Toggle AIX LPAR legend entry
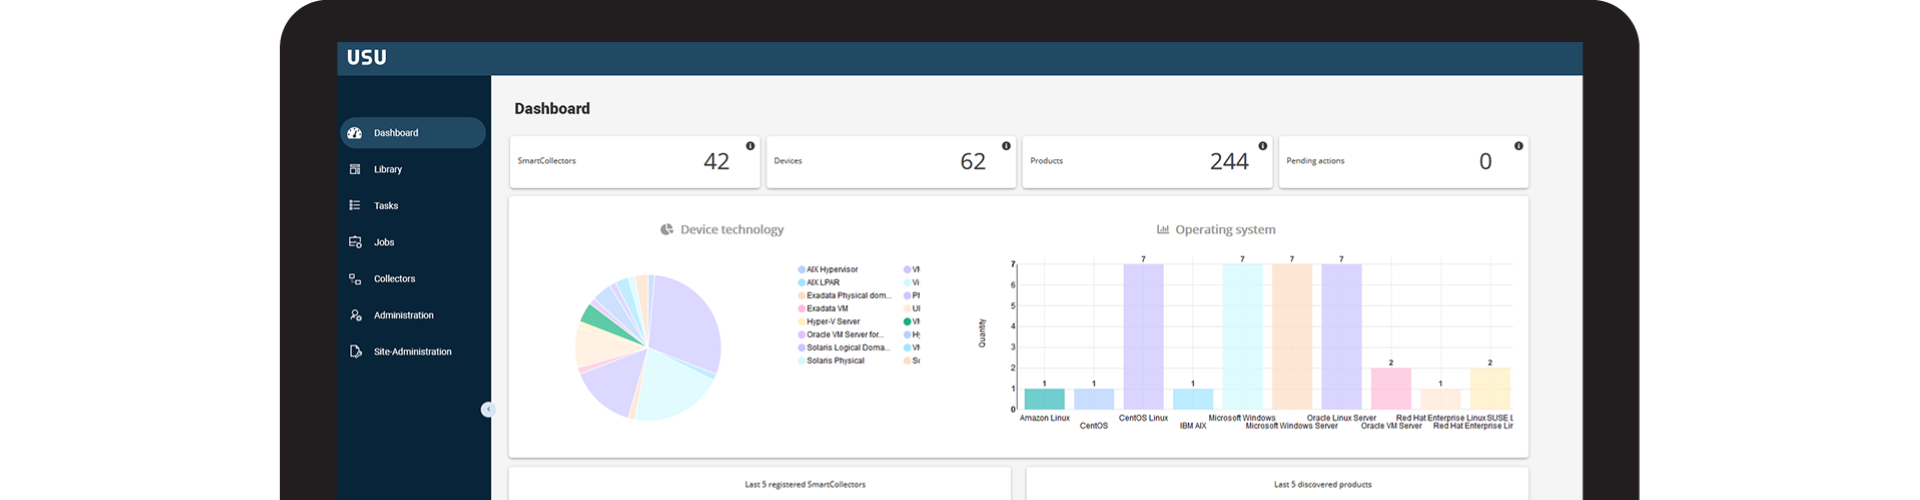This screenshot has width=1920, height=500. (x=819, y=283)
